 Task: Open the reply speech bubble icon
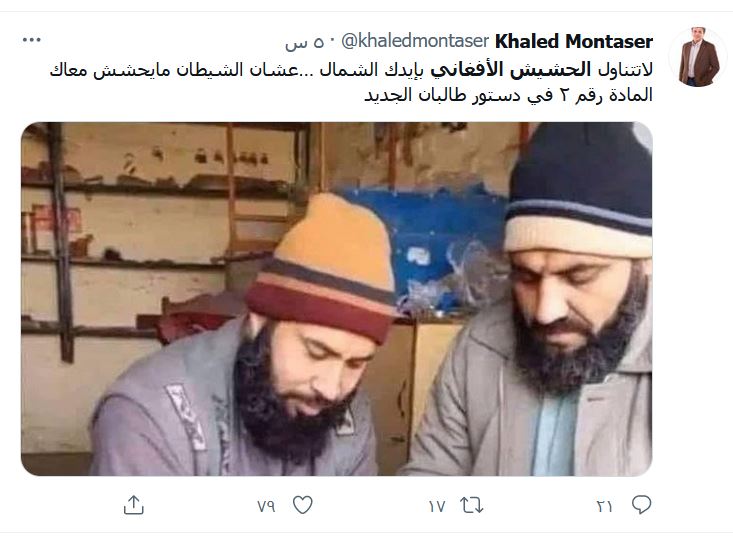[x=641, y=505]
